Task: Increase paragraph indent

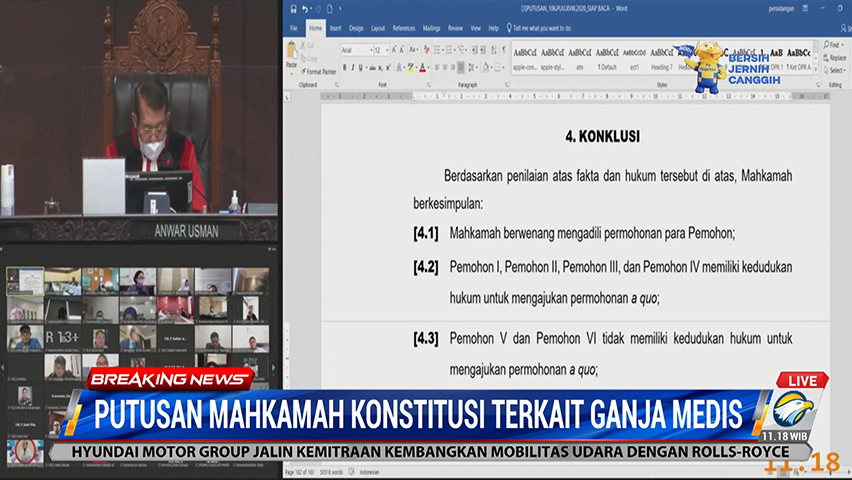Action: click(483, 50)
